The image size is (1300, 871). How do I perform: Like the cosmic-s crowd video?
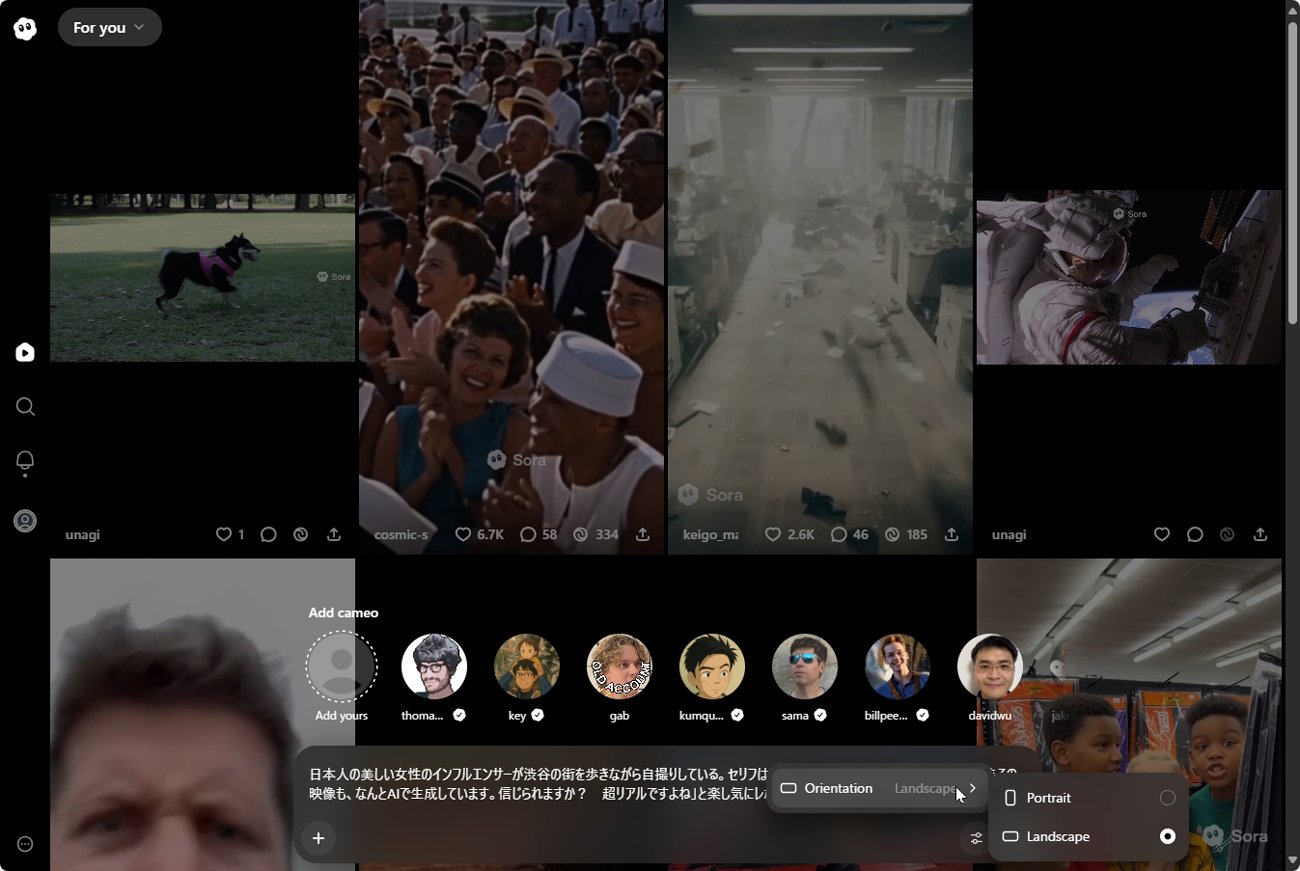(x=463, y=535)
